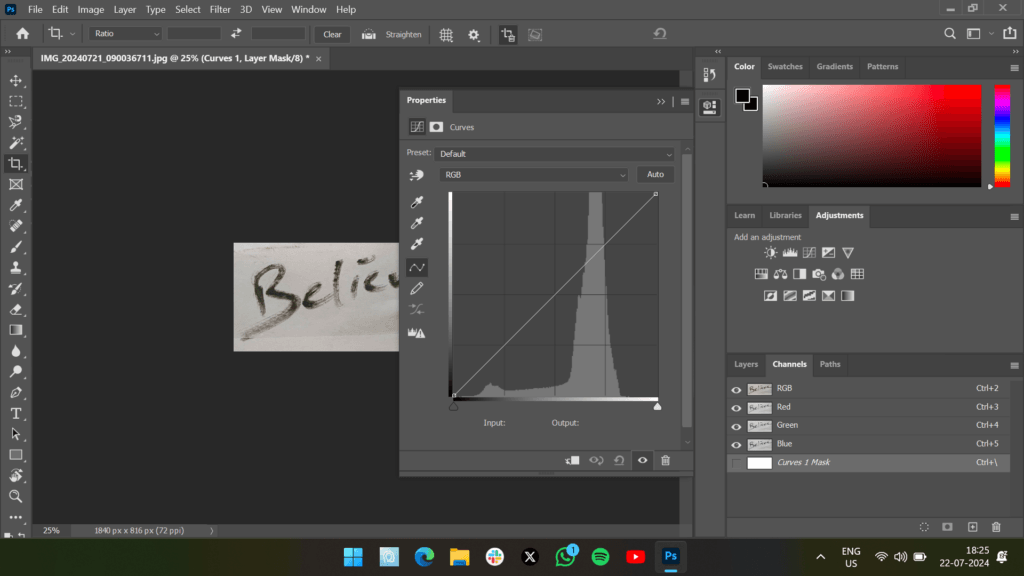The image size is (1024, 576).
Task: Switch to the Paths tab
Action: point(830,364)
